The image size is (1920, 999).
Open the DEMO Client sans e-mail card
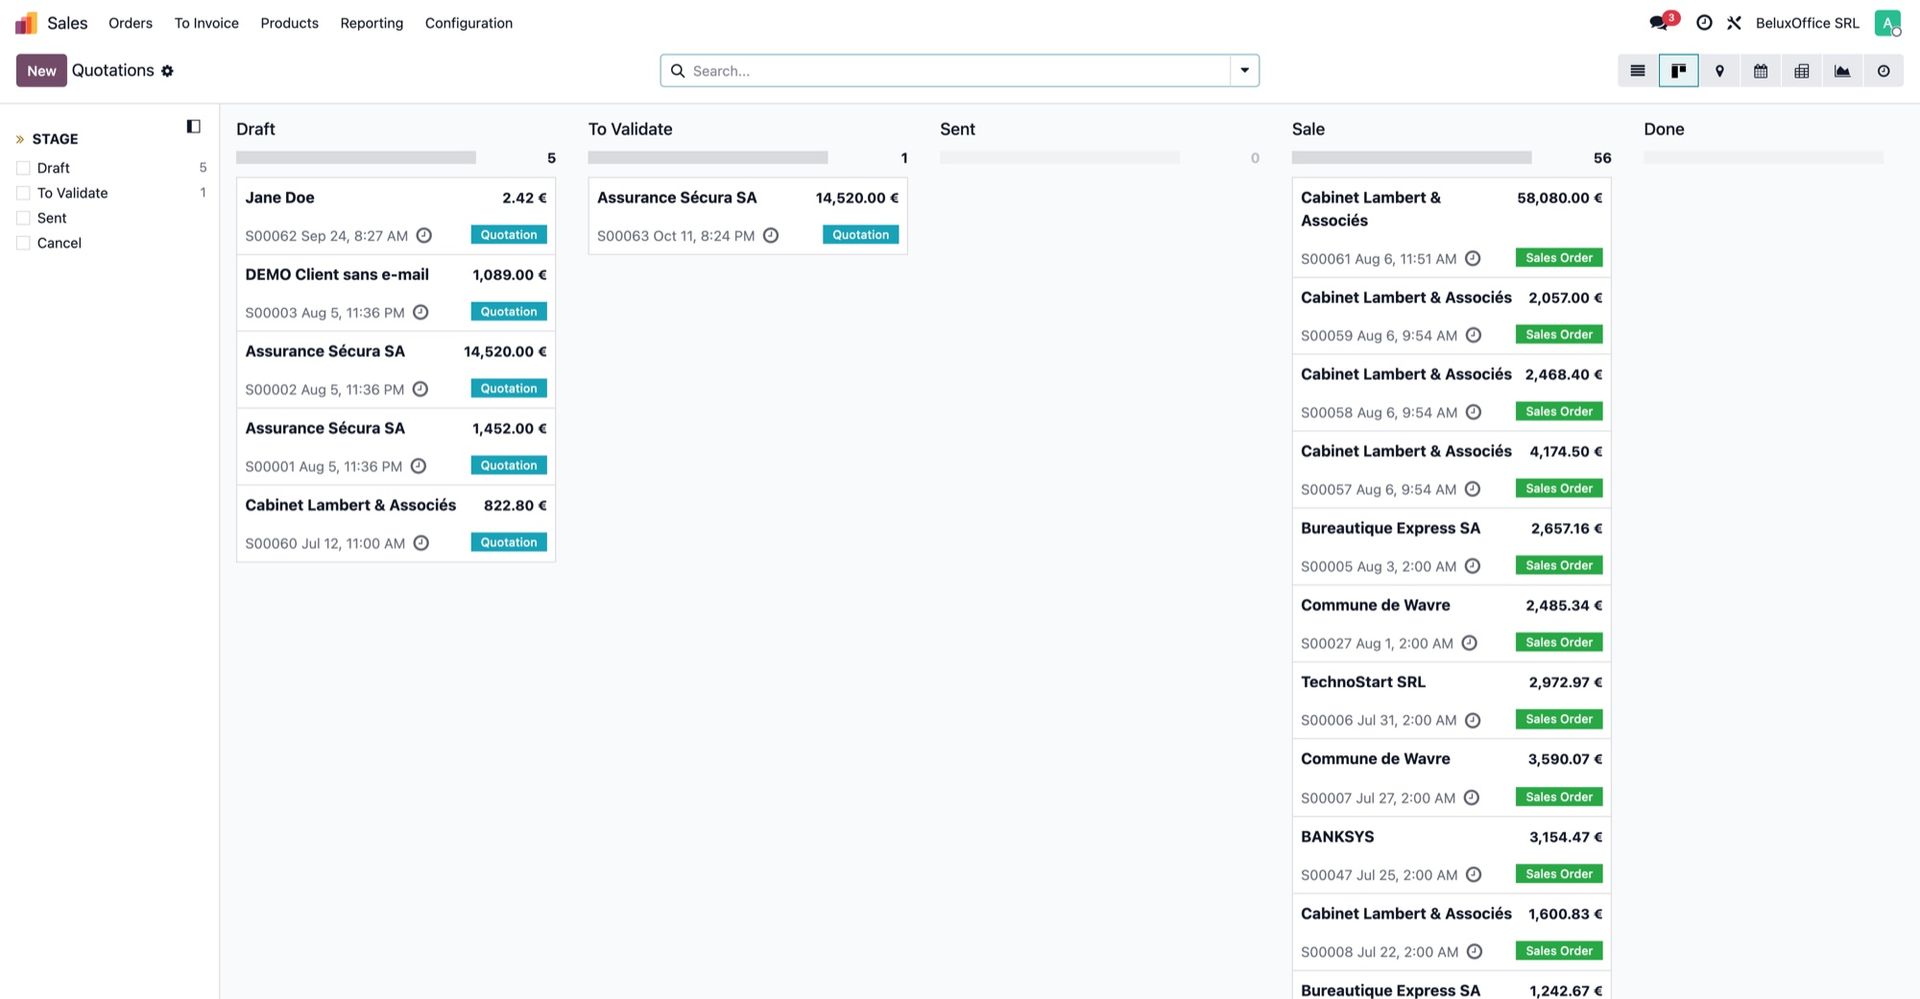396,293
